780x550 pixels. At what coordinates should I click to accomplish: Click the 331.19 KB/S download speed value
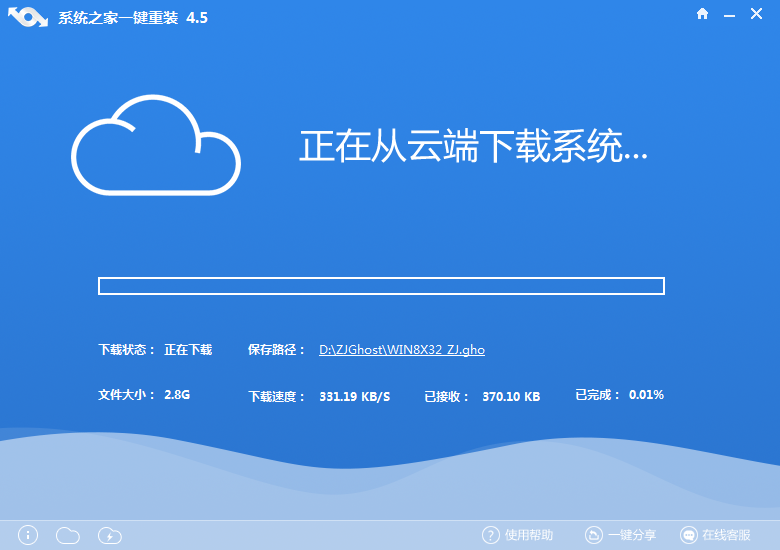(355, 397)
